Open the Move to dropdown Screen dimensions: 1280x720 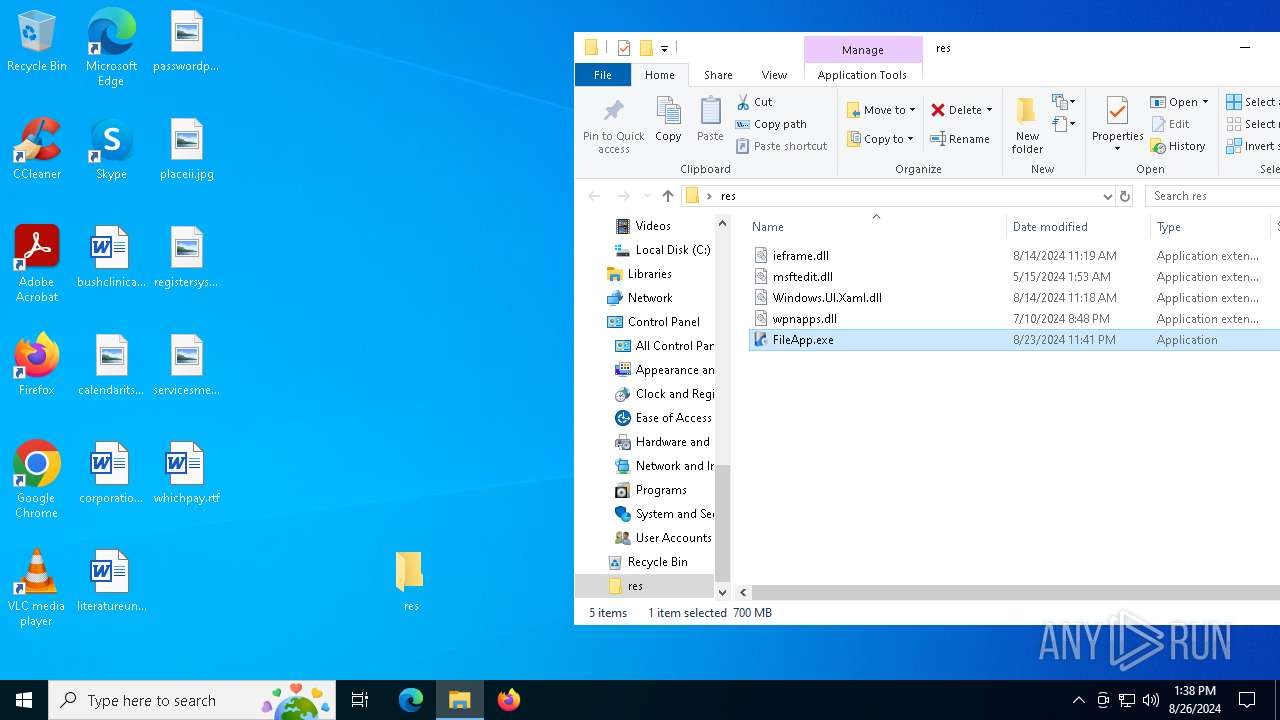[x=880, y=110]
